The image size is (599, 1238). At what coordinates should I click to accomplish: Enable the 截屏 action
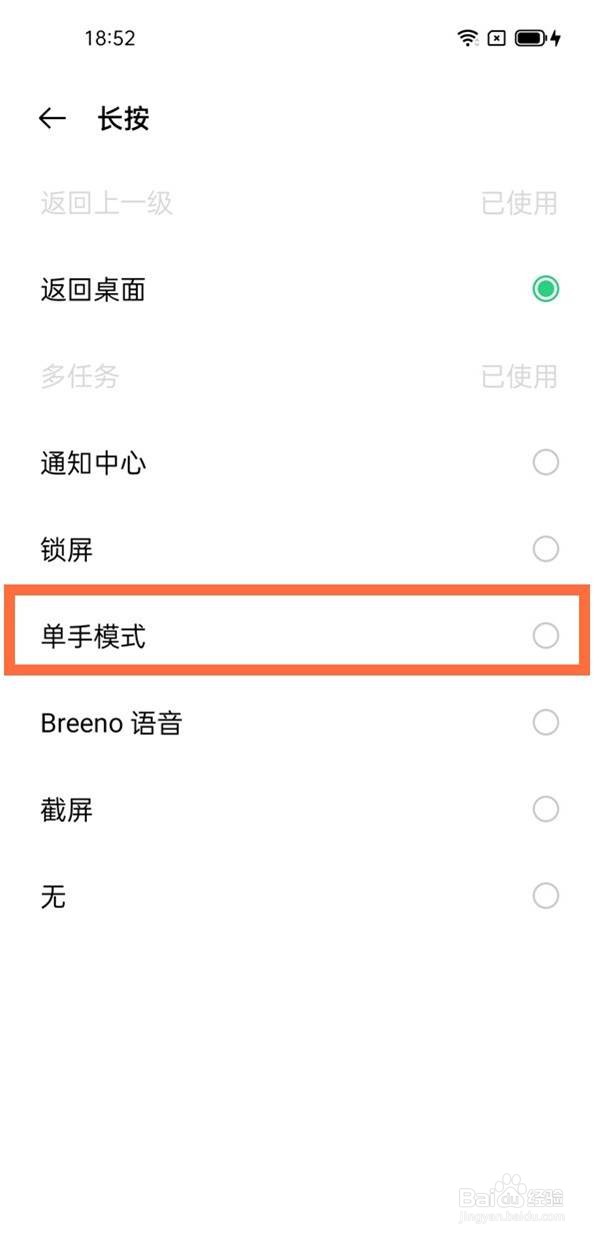coord(545,809)
